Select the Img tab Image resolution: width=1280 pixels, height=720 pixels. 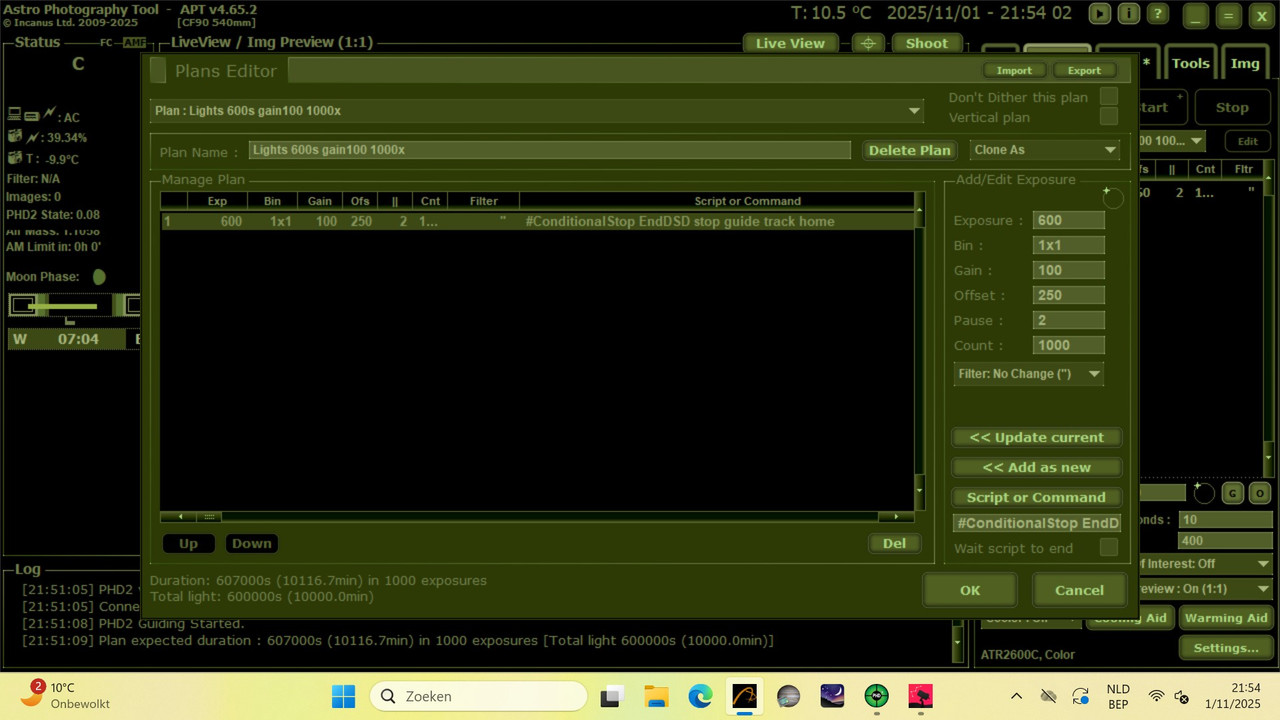[1245, 62]
